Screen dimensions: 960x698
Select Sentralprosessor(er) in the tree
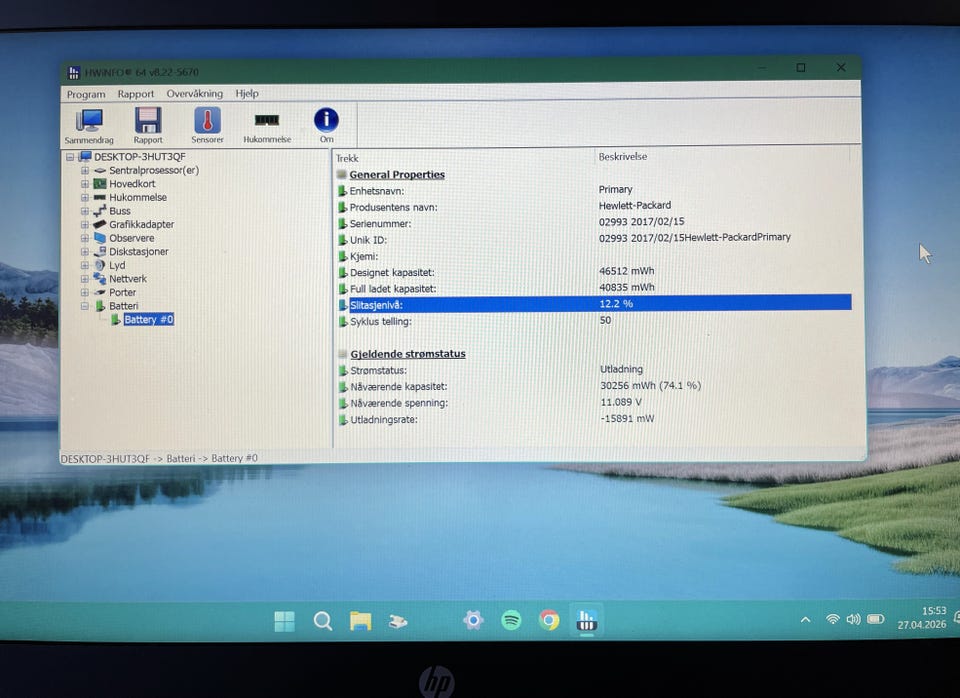click(x=154, y=170)
